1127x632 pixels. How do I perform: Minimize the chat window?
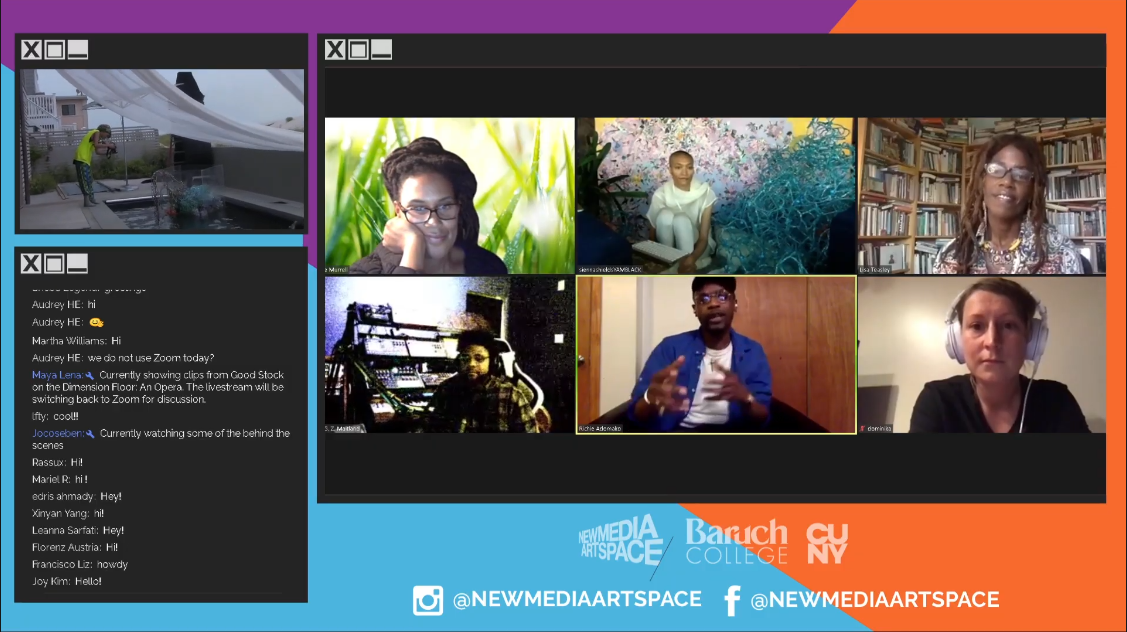click(x=77, y=264)
